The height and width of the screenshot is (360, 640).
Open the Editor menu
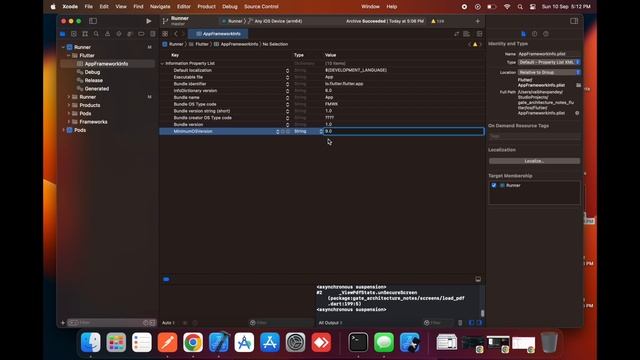tap(184, 7)
